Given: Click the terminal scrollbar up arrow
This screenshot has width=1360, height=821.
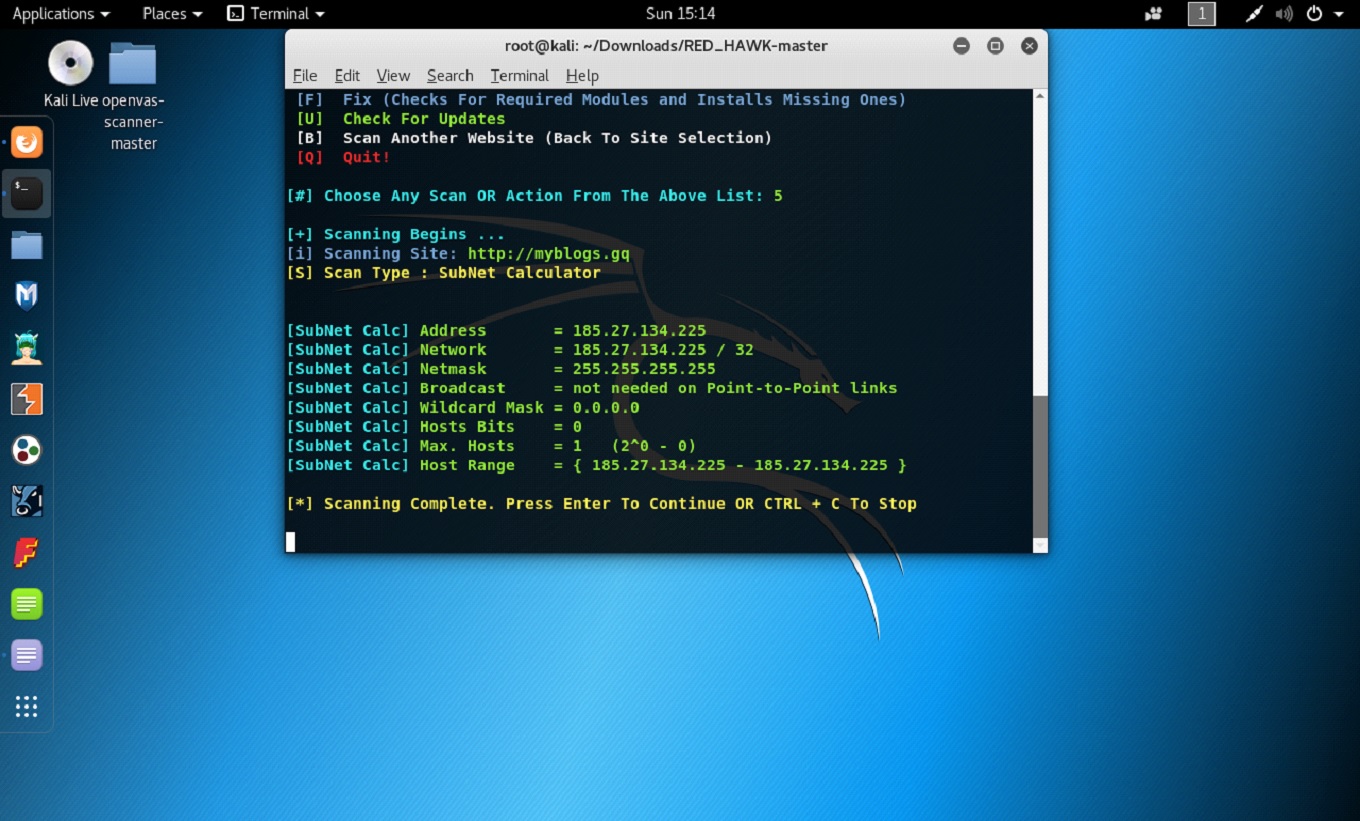Looking at the screenshot, I should pos(1040,97).
